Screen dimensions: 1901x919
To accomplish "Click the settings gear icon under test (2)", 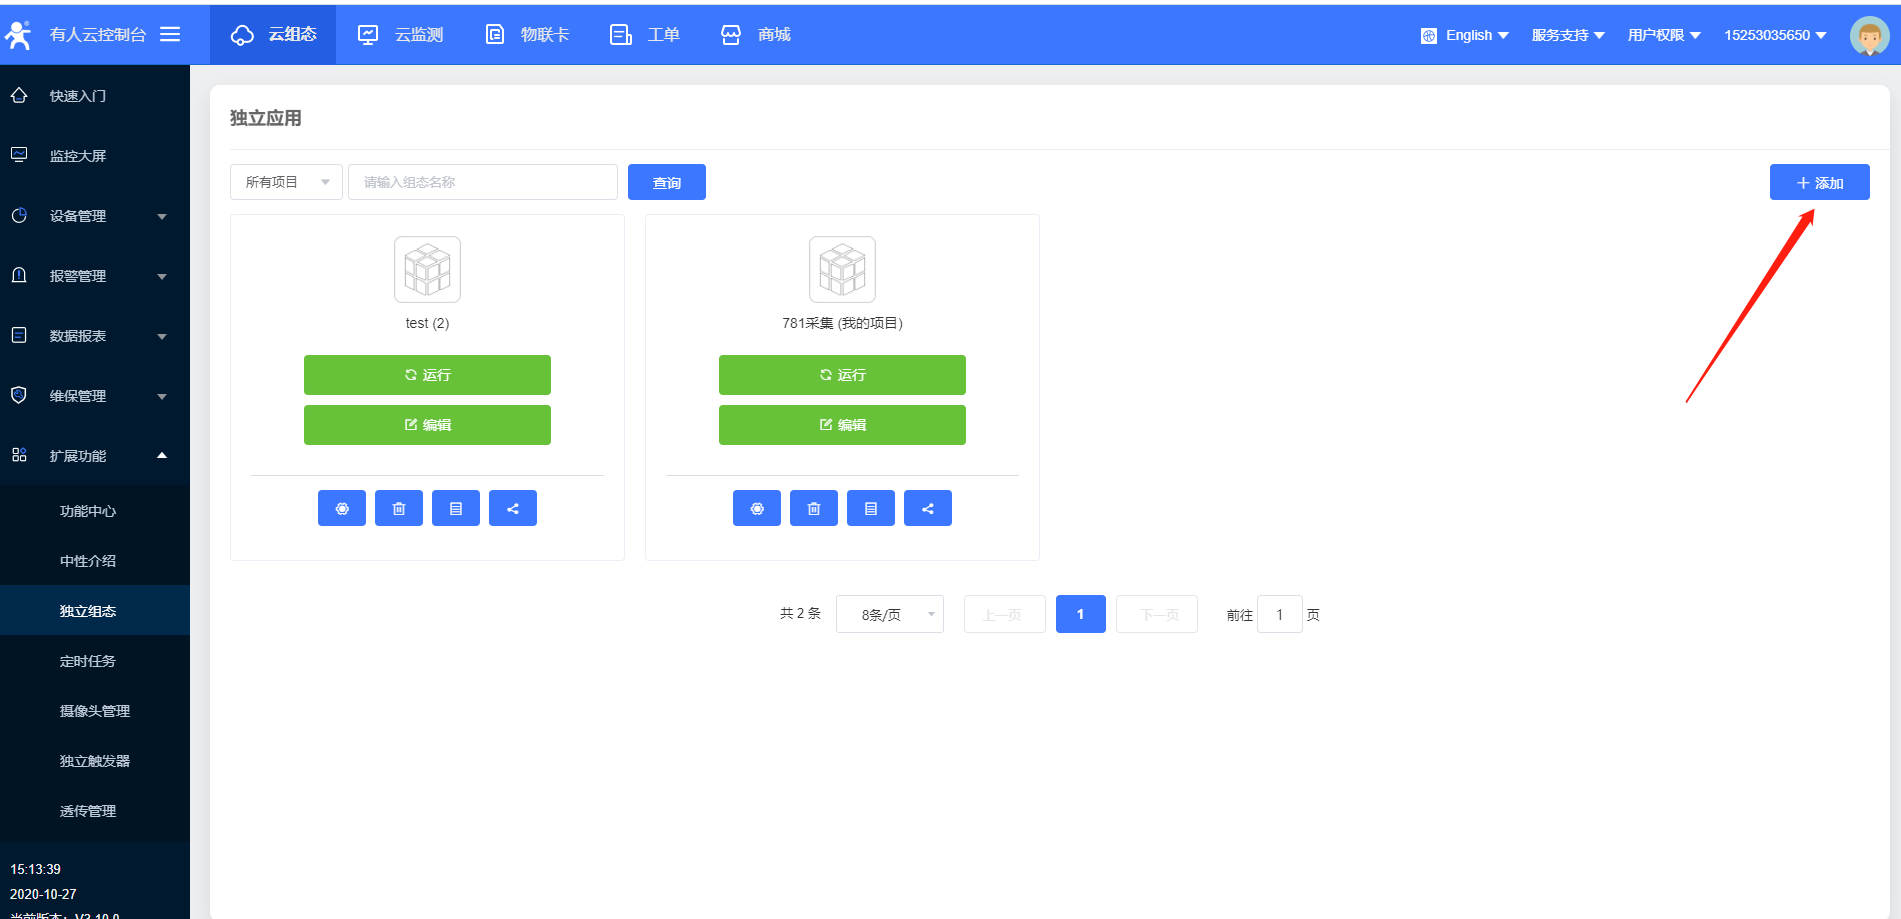I will click(342, 508).
